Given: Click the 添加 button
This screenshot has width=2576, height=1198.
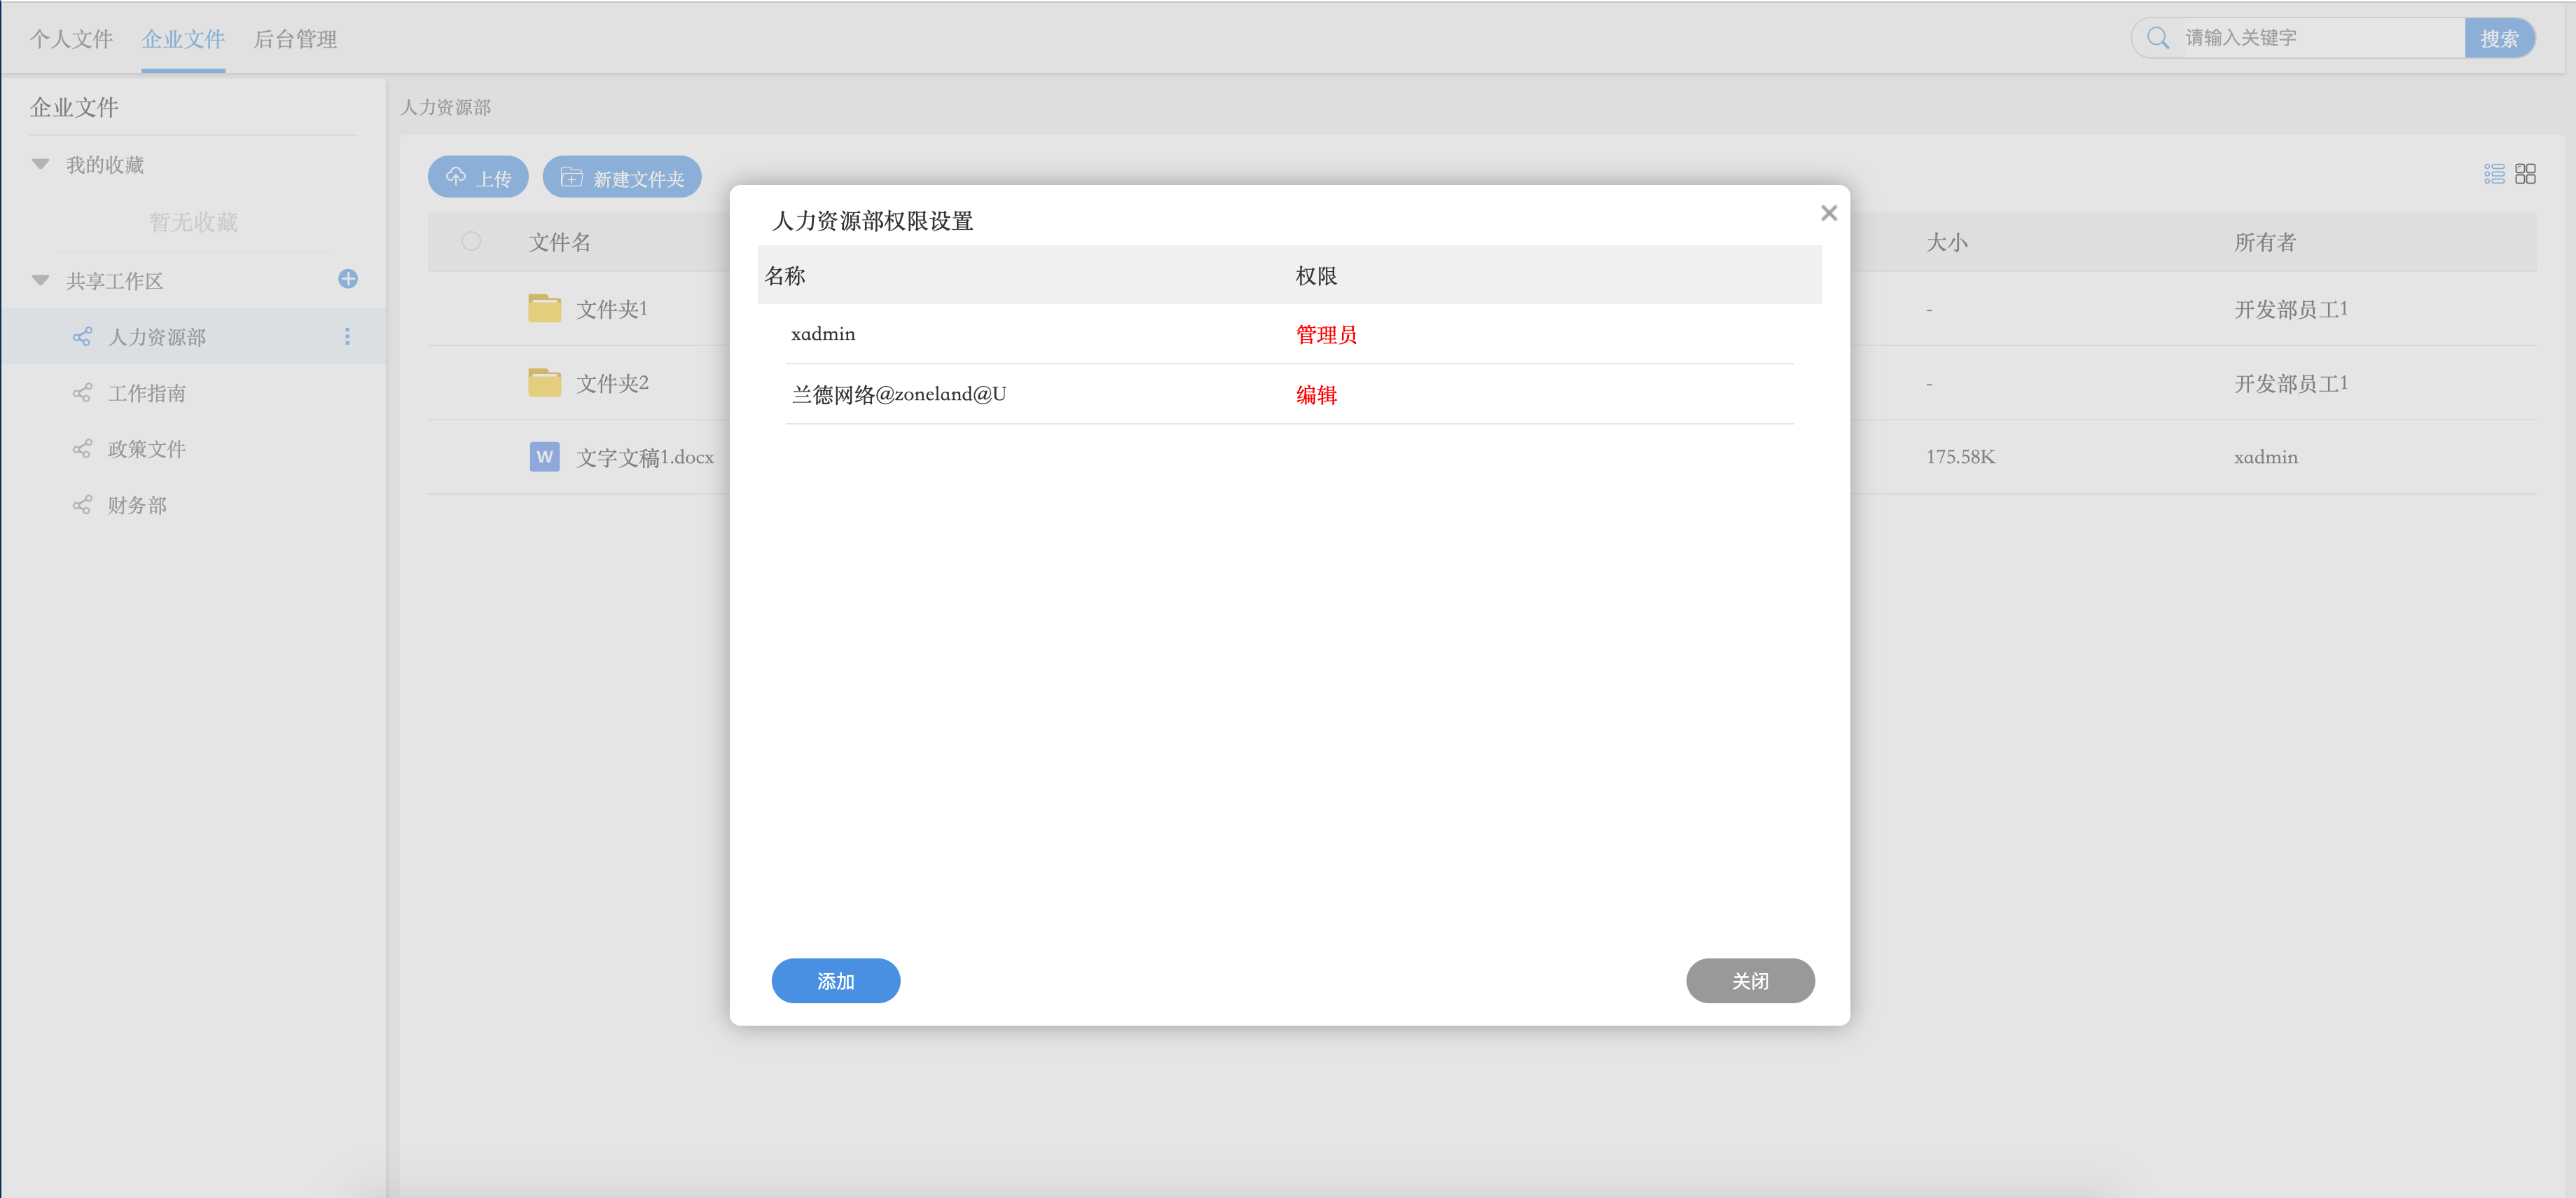Looking at the screenshot, I should [x=835, y=980].
